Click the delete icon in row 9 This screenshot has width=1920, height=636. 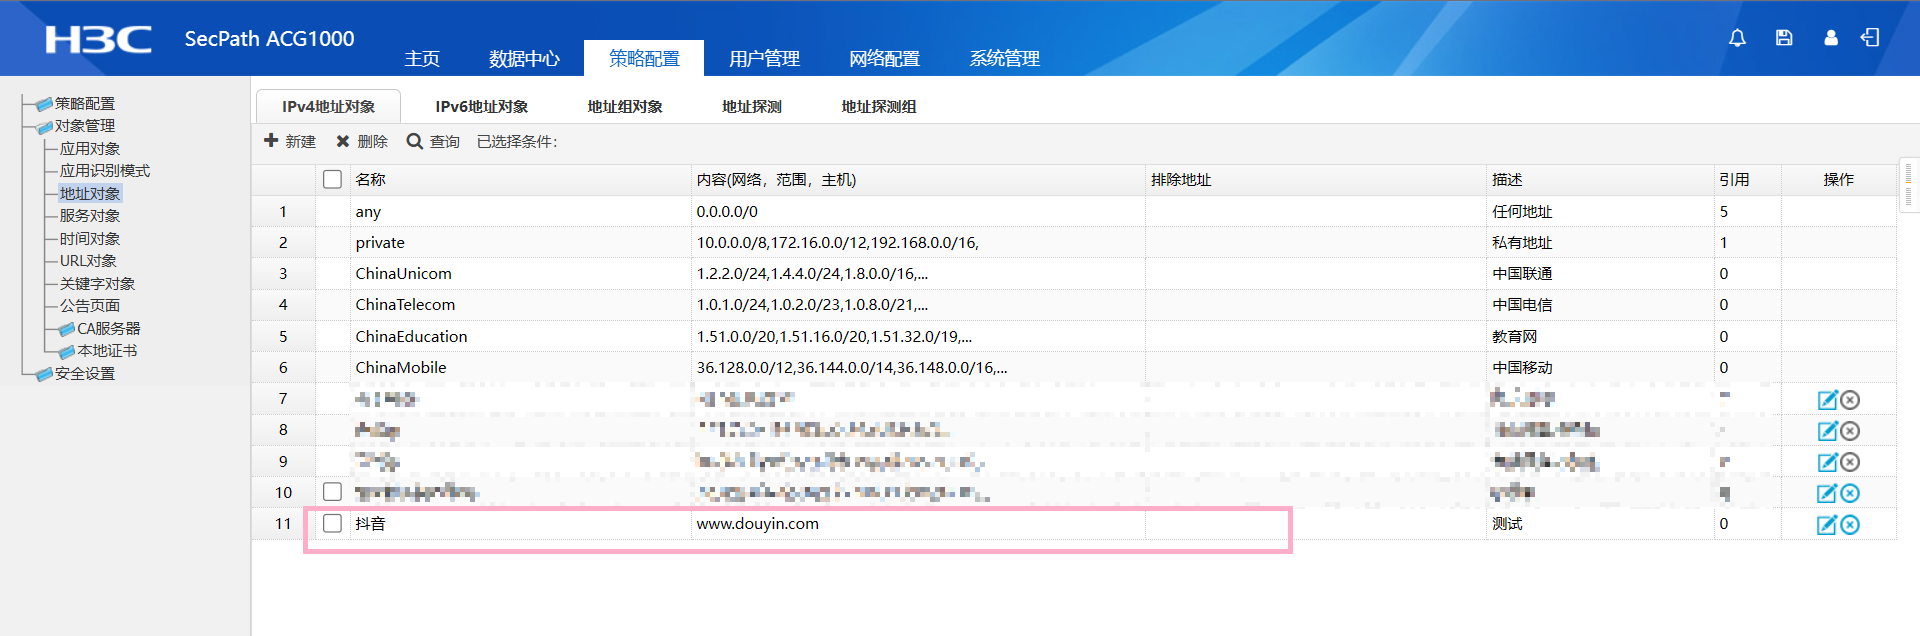(1850, 462)
